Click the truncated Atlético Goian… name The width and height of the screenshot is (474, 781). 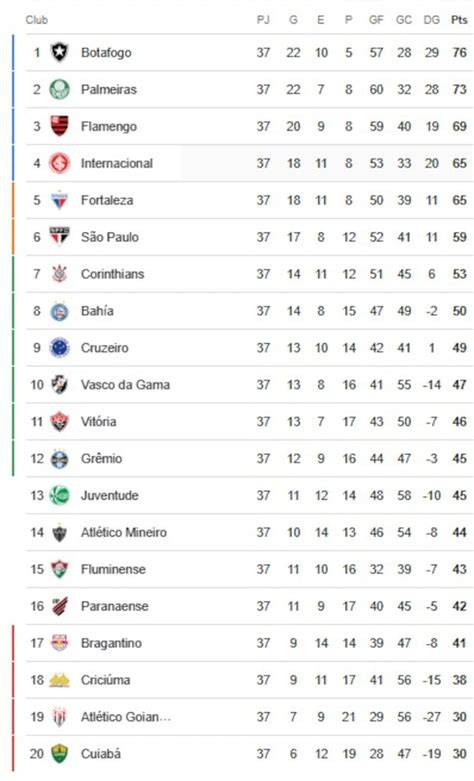[126, 717]
